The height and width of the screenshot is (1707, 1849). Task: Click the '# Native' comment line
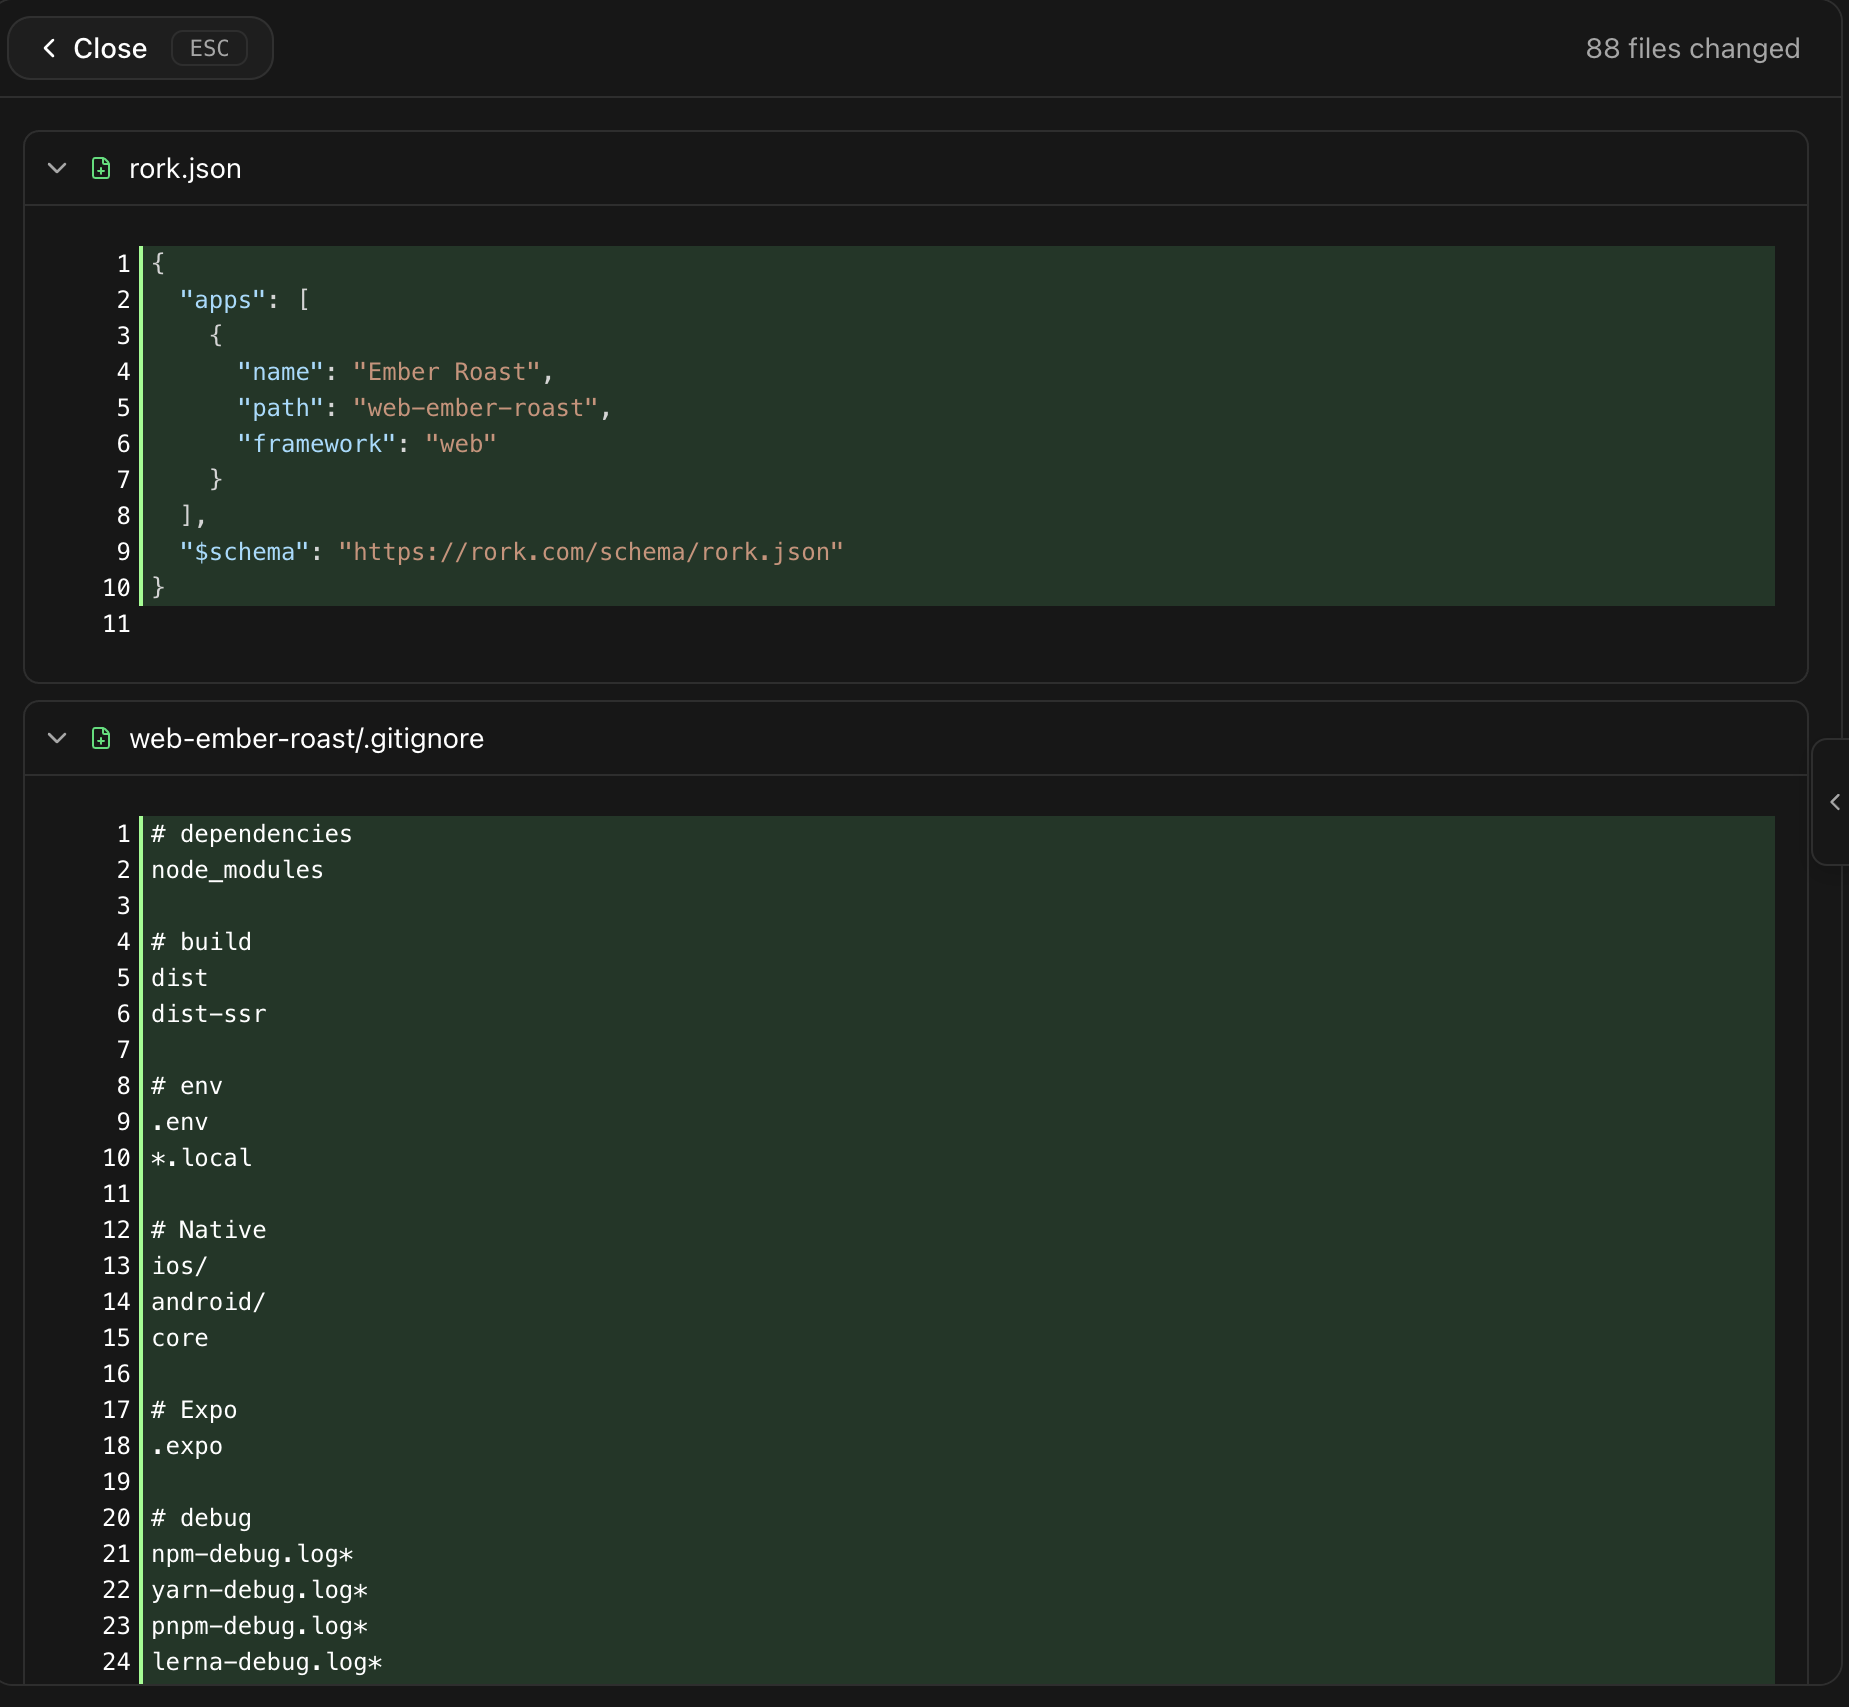(x=958, y=1230)
